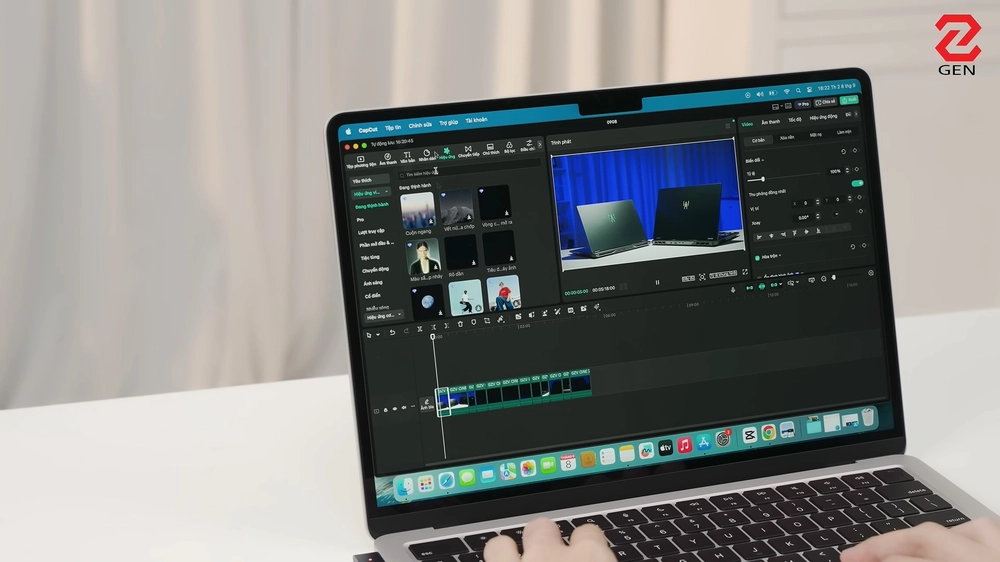Switch to the Xóa nền sub-tab
1000x562 pixels.
(x=787, y=137)
